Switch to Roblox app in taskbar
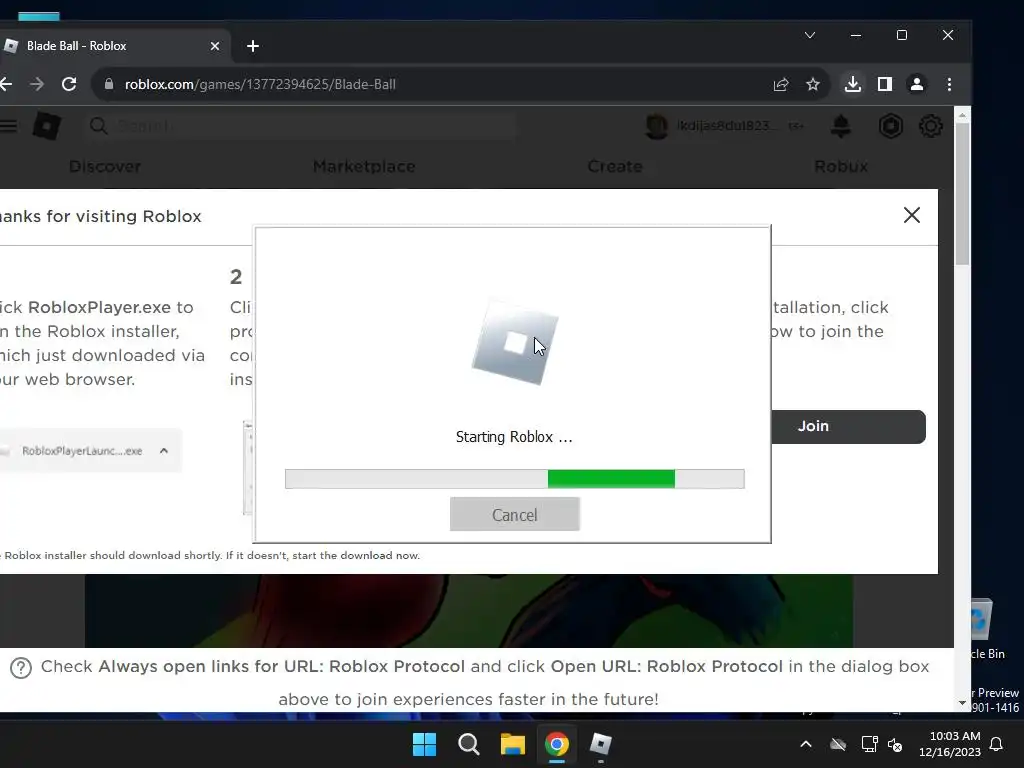The height and width of the screenshot is (768, 1024). click(x=601, y=744)
